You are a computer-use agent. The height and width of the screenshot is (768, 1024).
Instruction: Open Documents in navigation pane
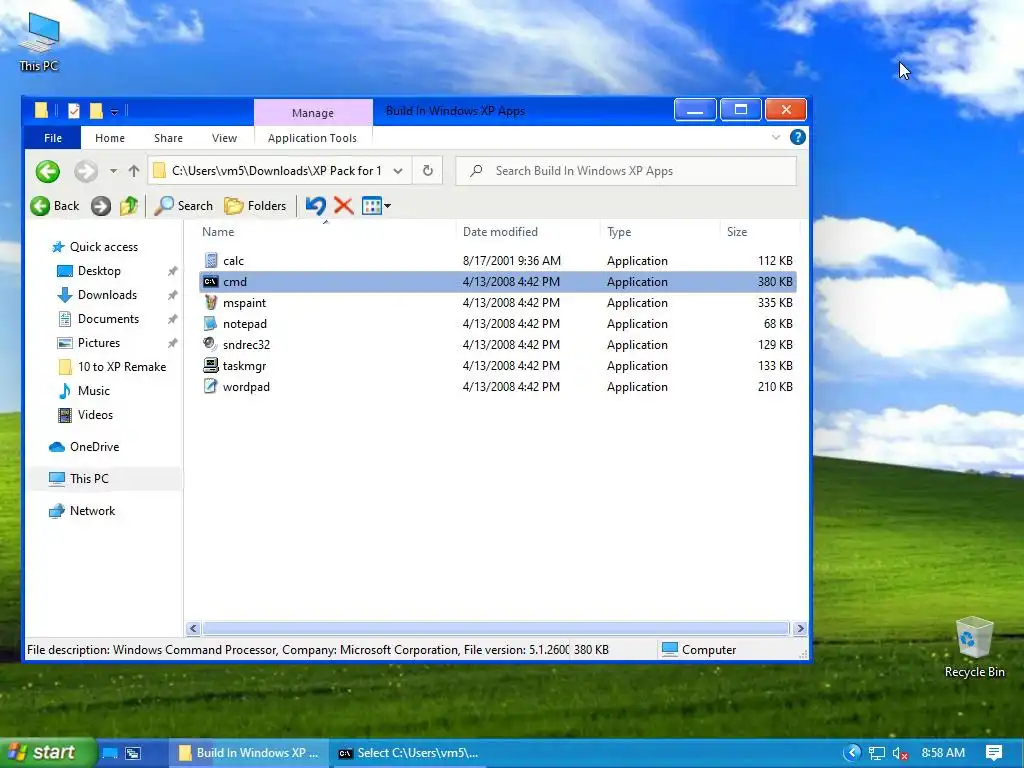coord(99,319)
